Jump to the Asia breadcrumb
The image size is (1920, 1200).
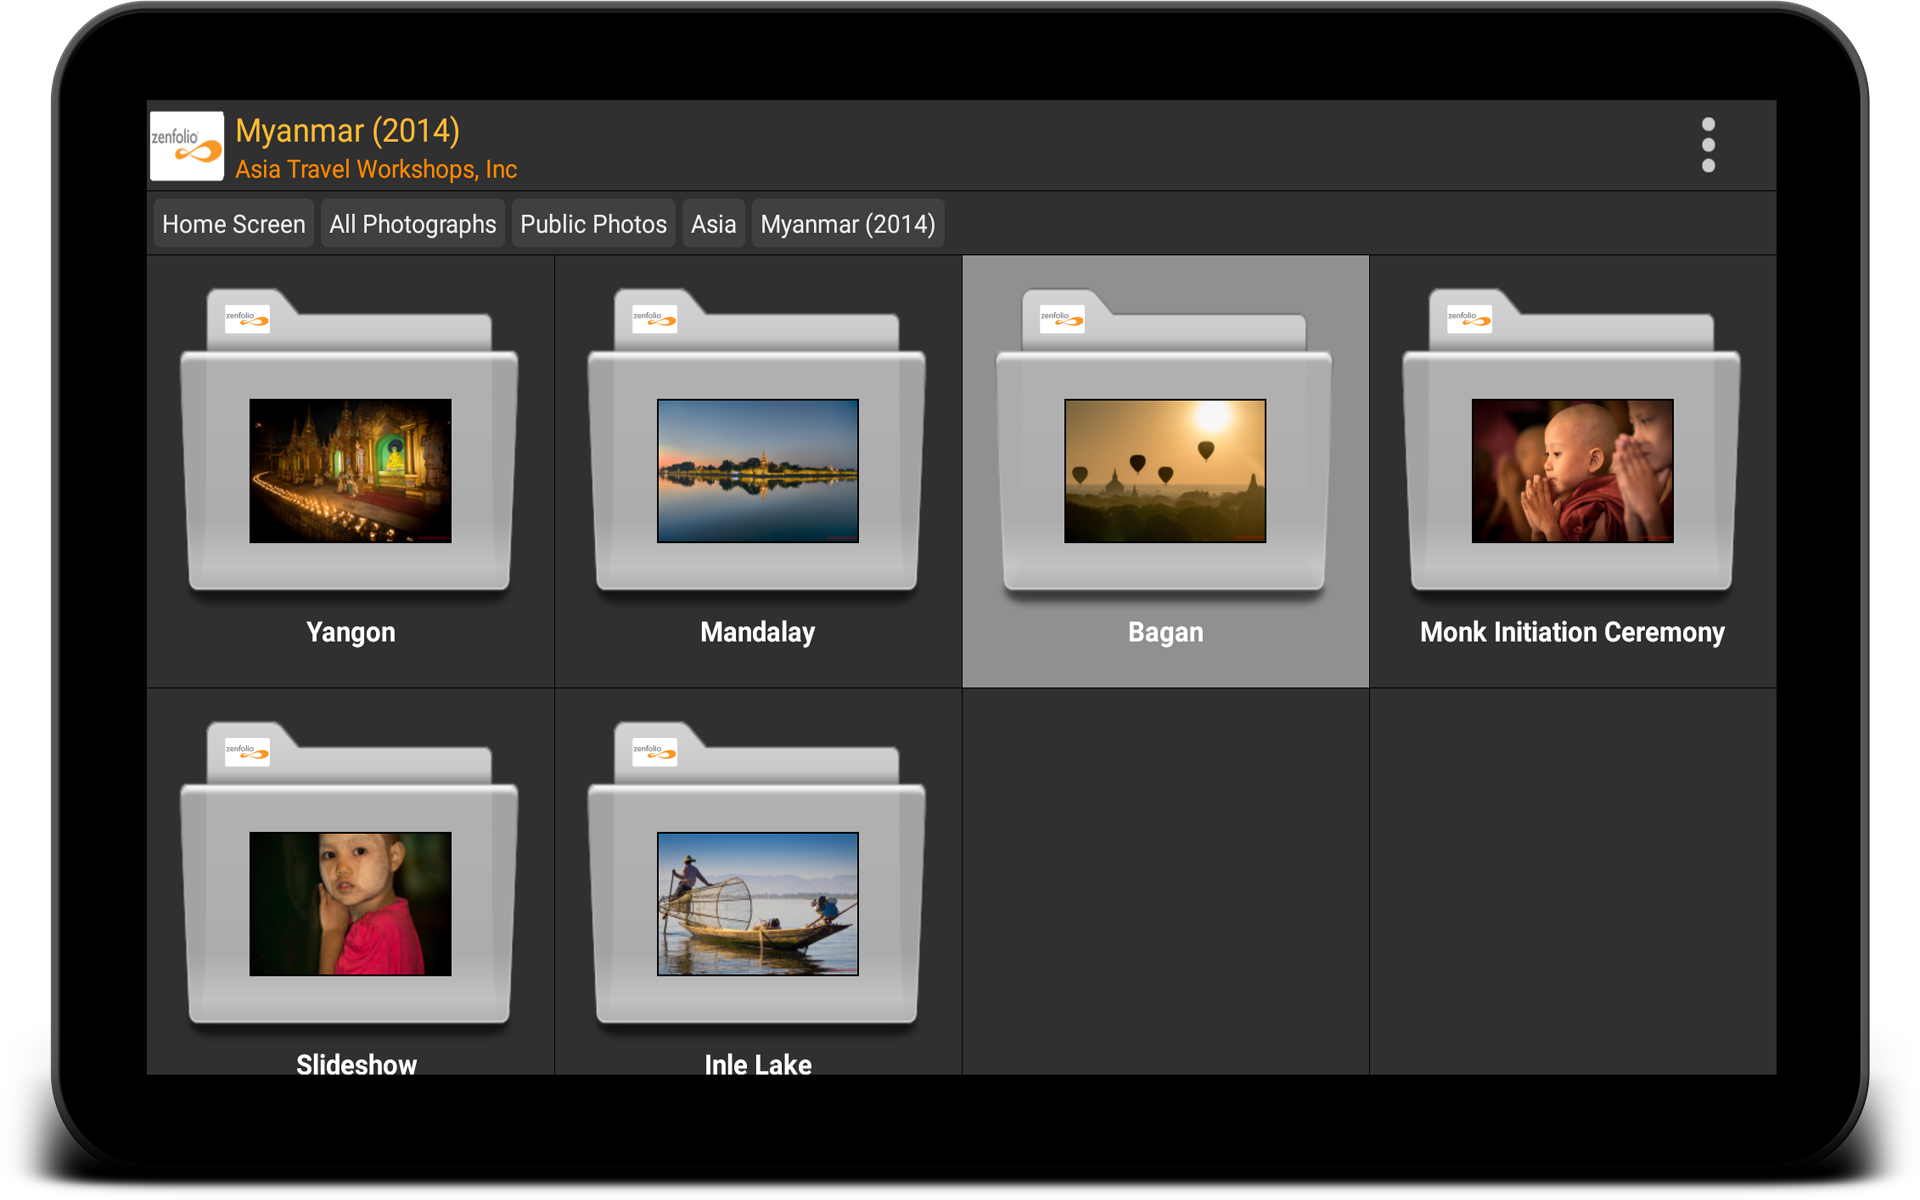point(713,224)
